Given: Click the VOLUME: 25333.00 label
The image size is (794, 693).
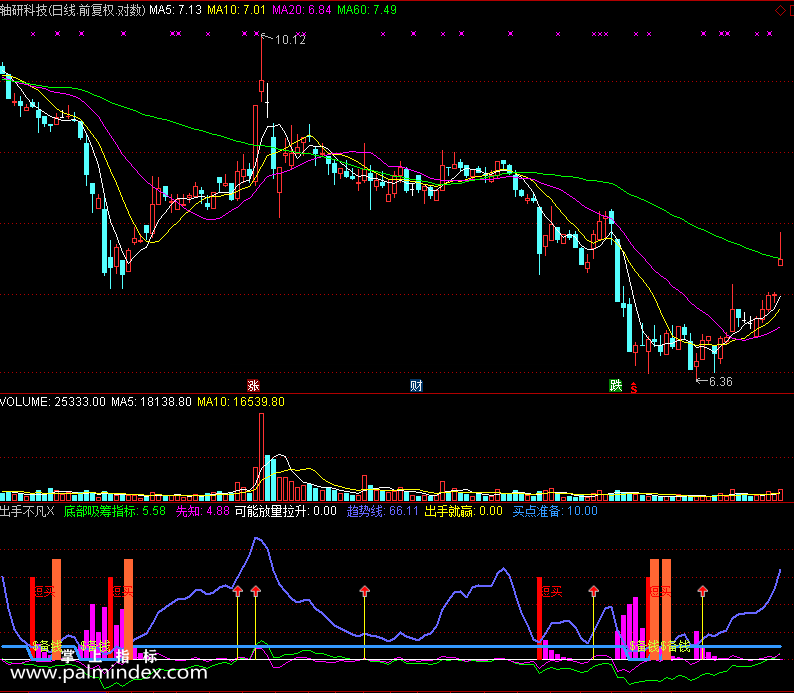Looking at the screenshot, I should point(53,402).
